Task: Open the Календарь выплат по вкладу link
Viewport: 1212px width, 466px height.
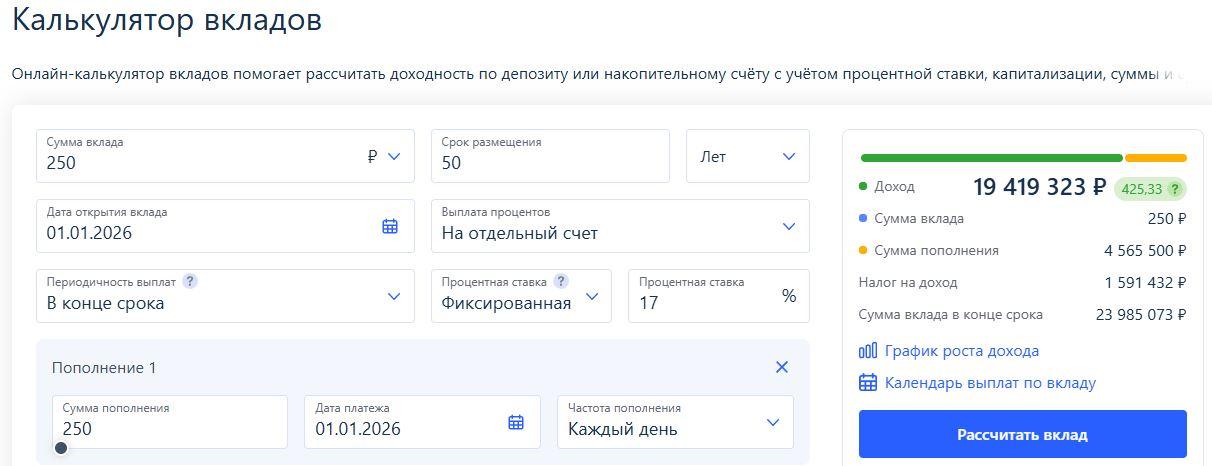Action: 990,383
